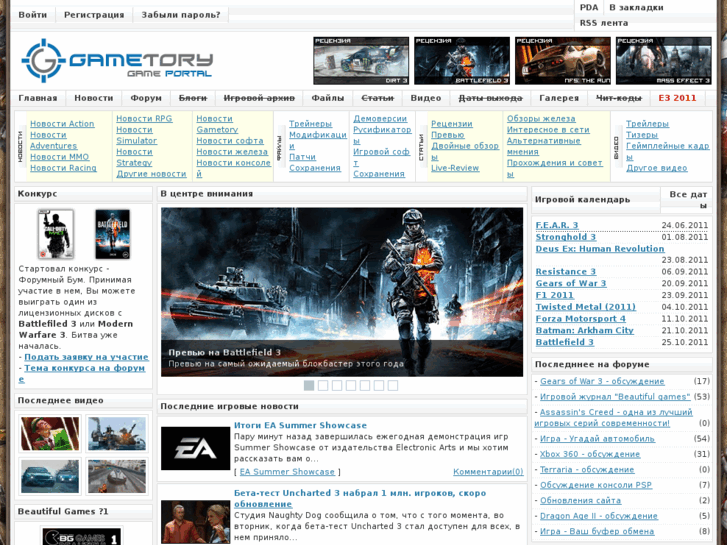Open the Mass Effect 3 review banner
Screen dimensions: 727x545
pos(663,61)
